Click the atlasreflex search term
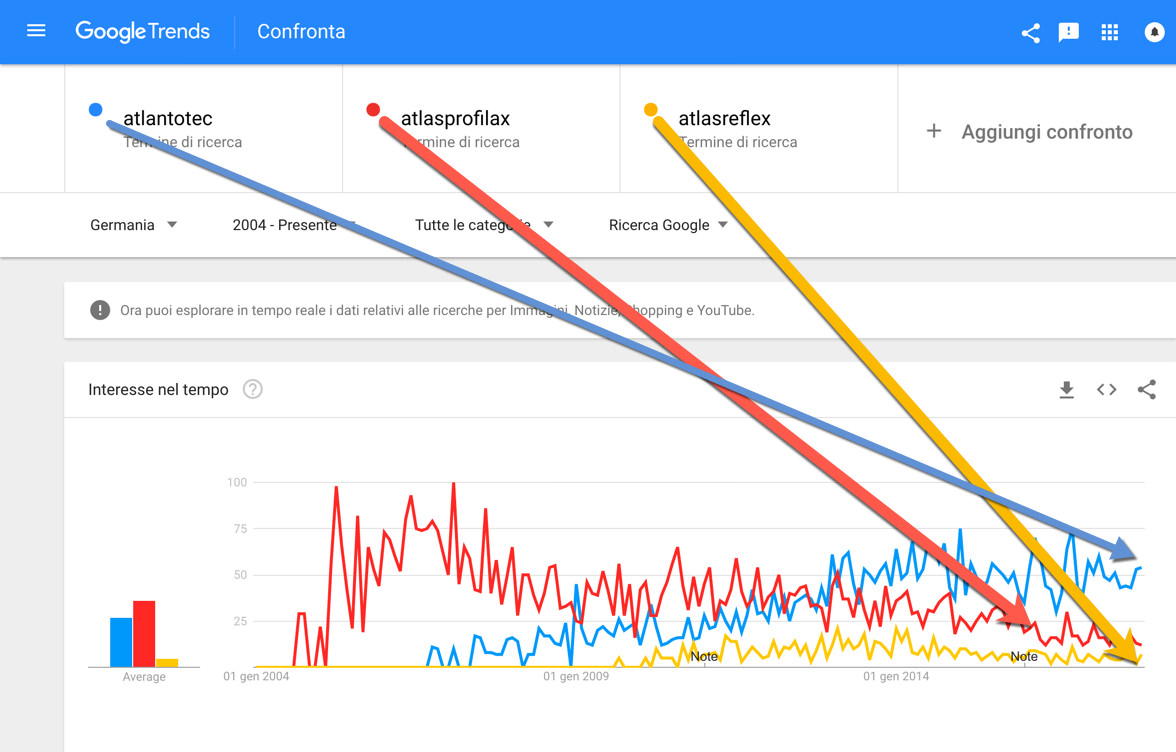This screenshot has width=1176, height=752. [724, 120]
